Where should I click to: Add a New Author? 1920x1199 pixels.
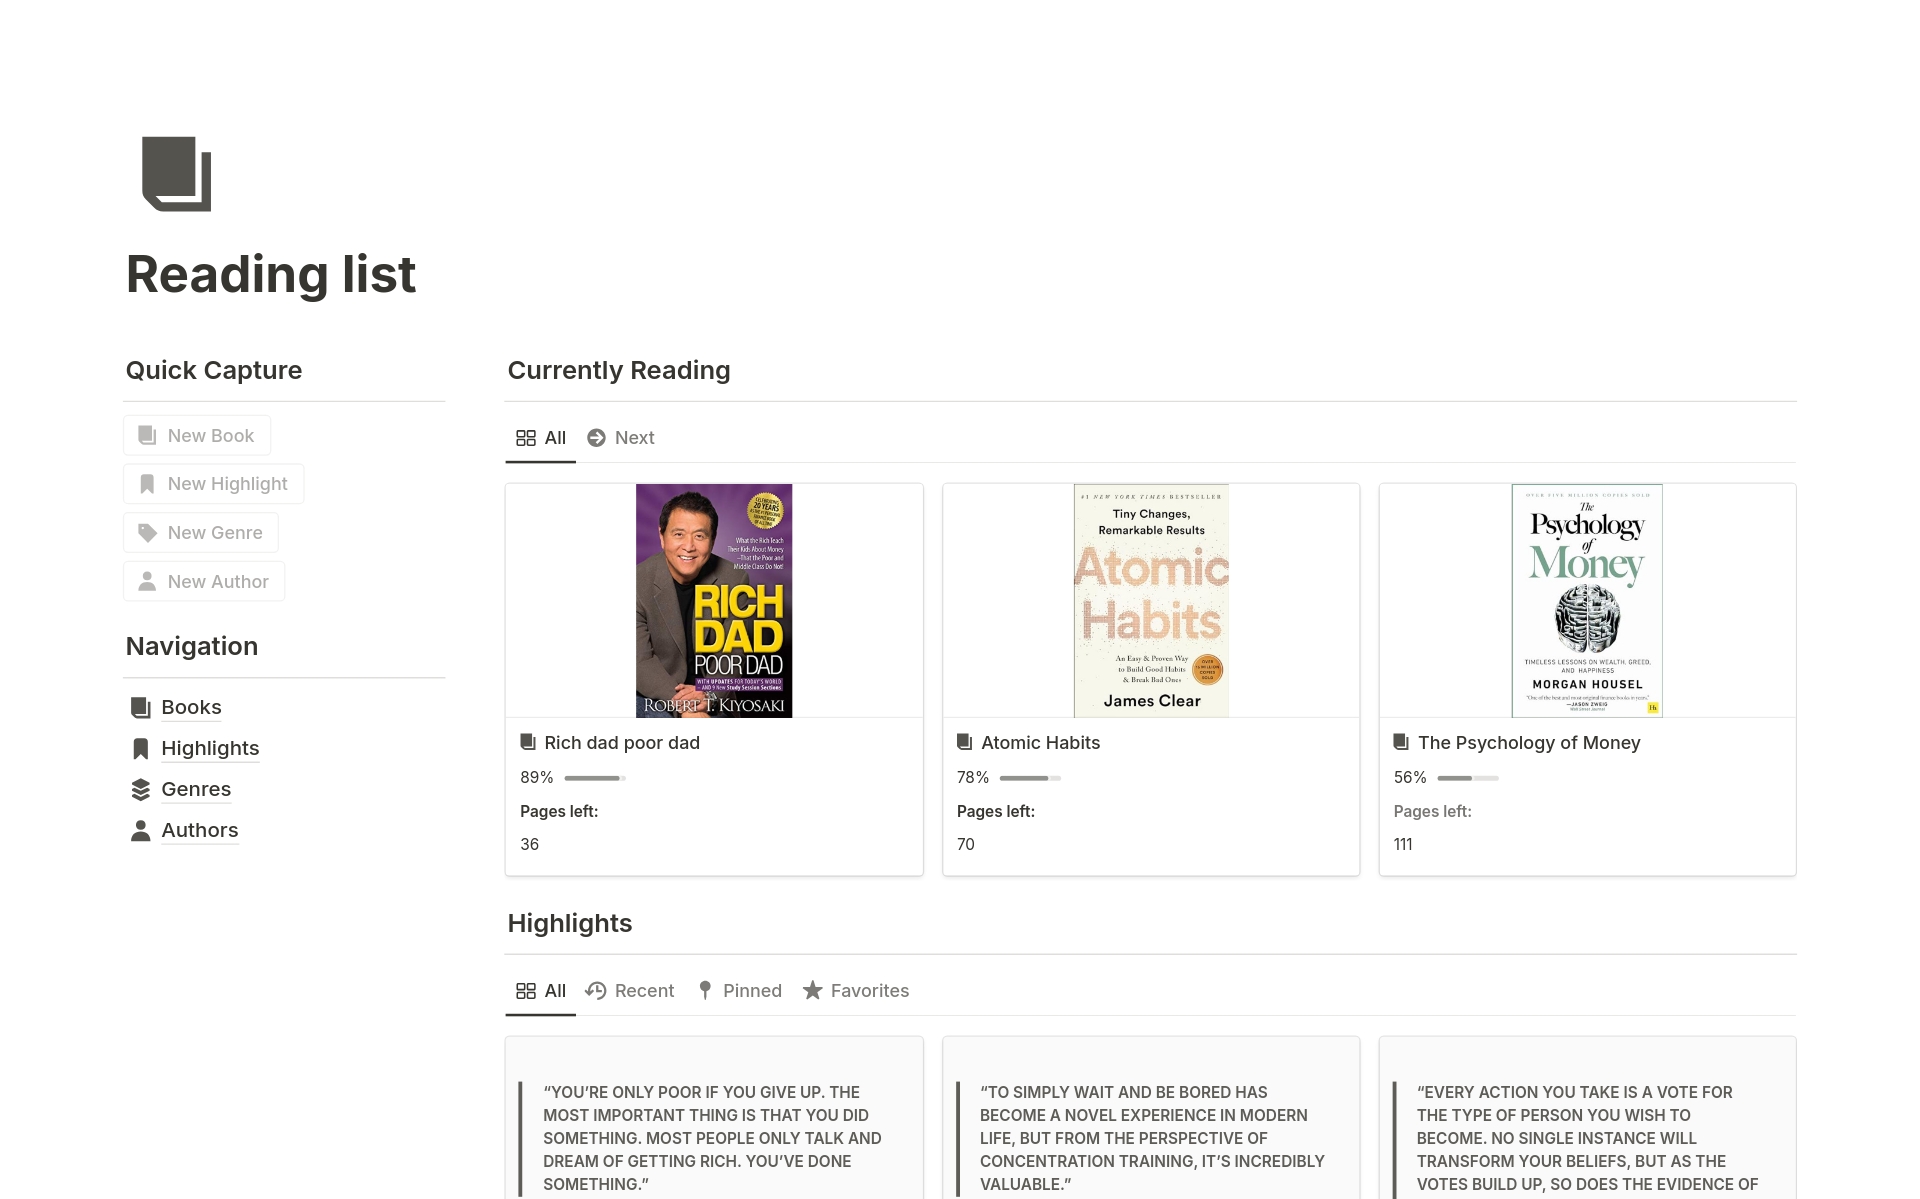pos(204,582)
